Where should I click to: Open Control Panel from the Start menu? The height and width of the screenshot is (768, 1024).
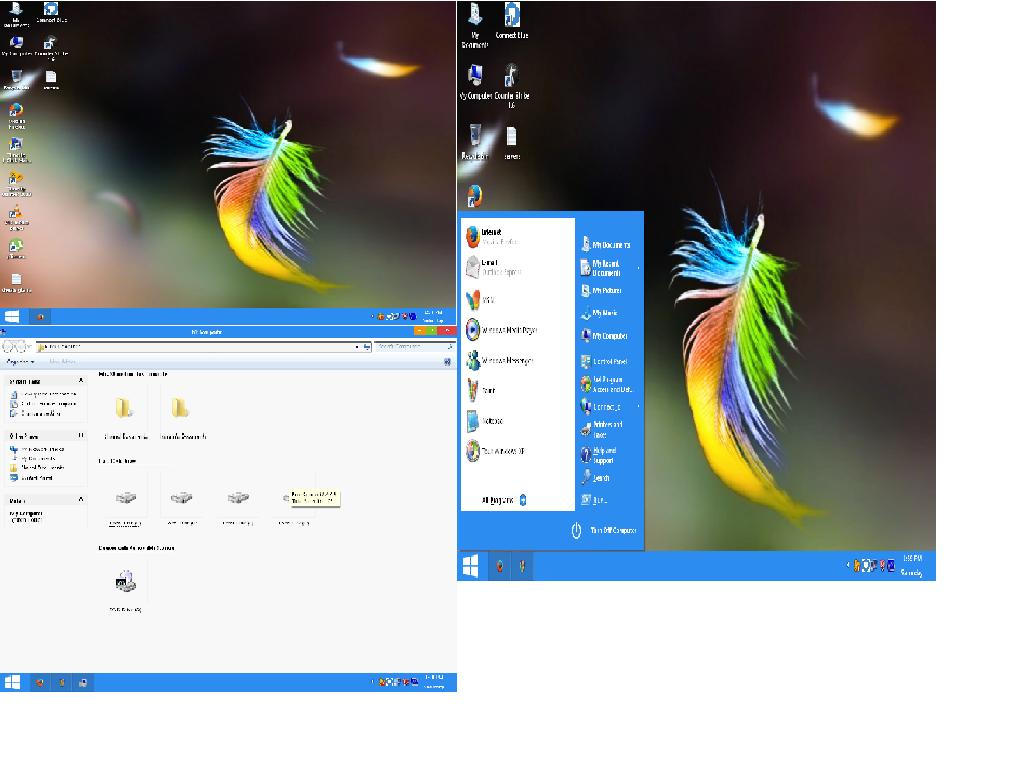[605, 362]
